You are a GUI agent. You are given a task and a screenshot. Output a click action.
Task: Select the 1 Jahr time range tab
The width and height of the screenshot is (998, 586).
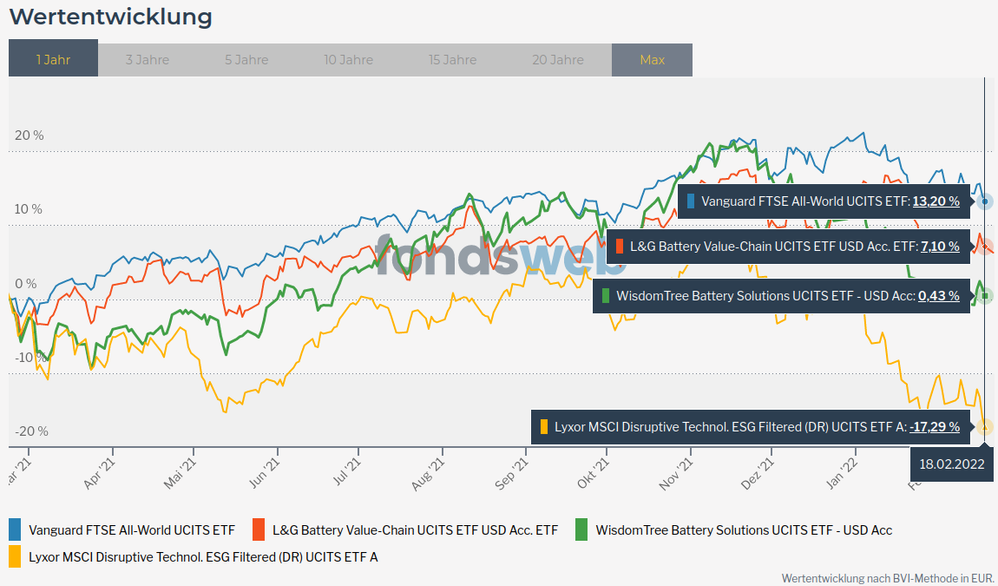(x=53, y=60)
